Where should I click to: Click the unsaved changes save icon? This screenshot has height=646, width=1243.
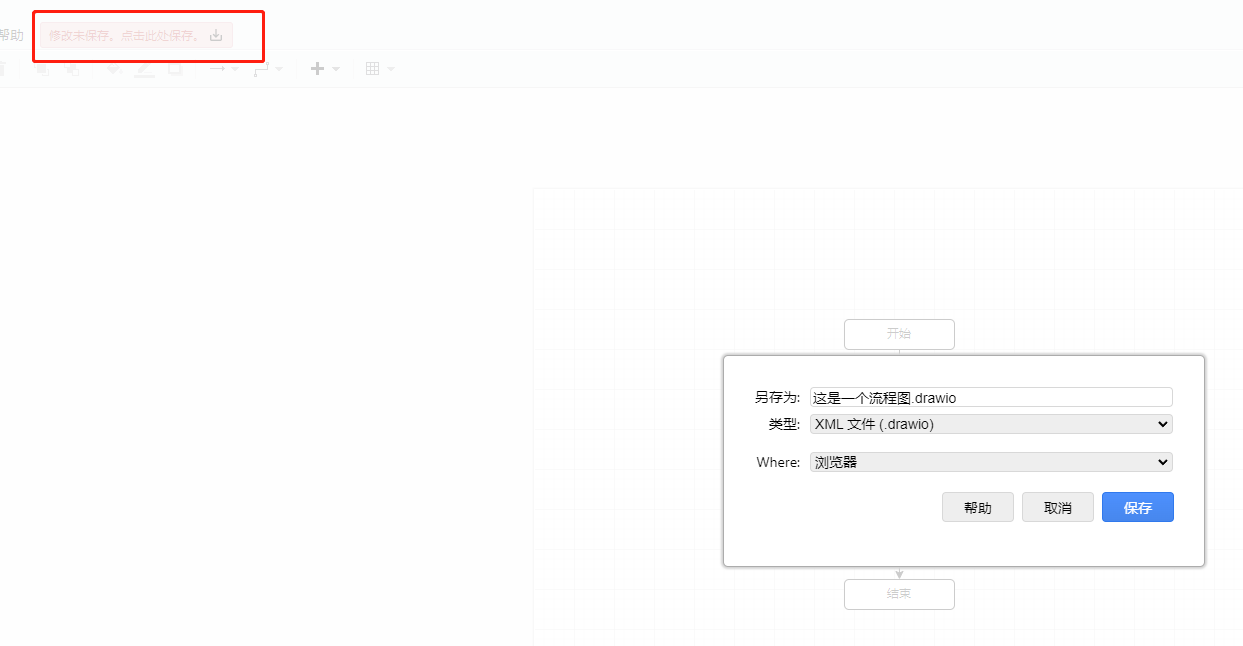216,35
